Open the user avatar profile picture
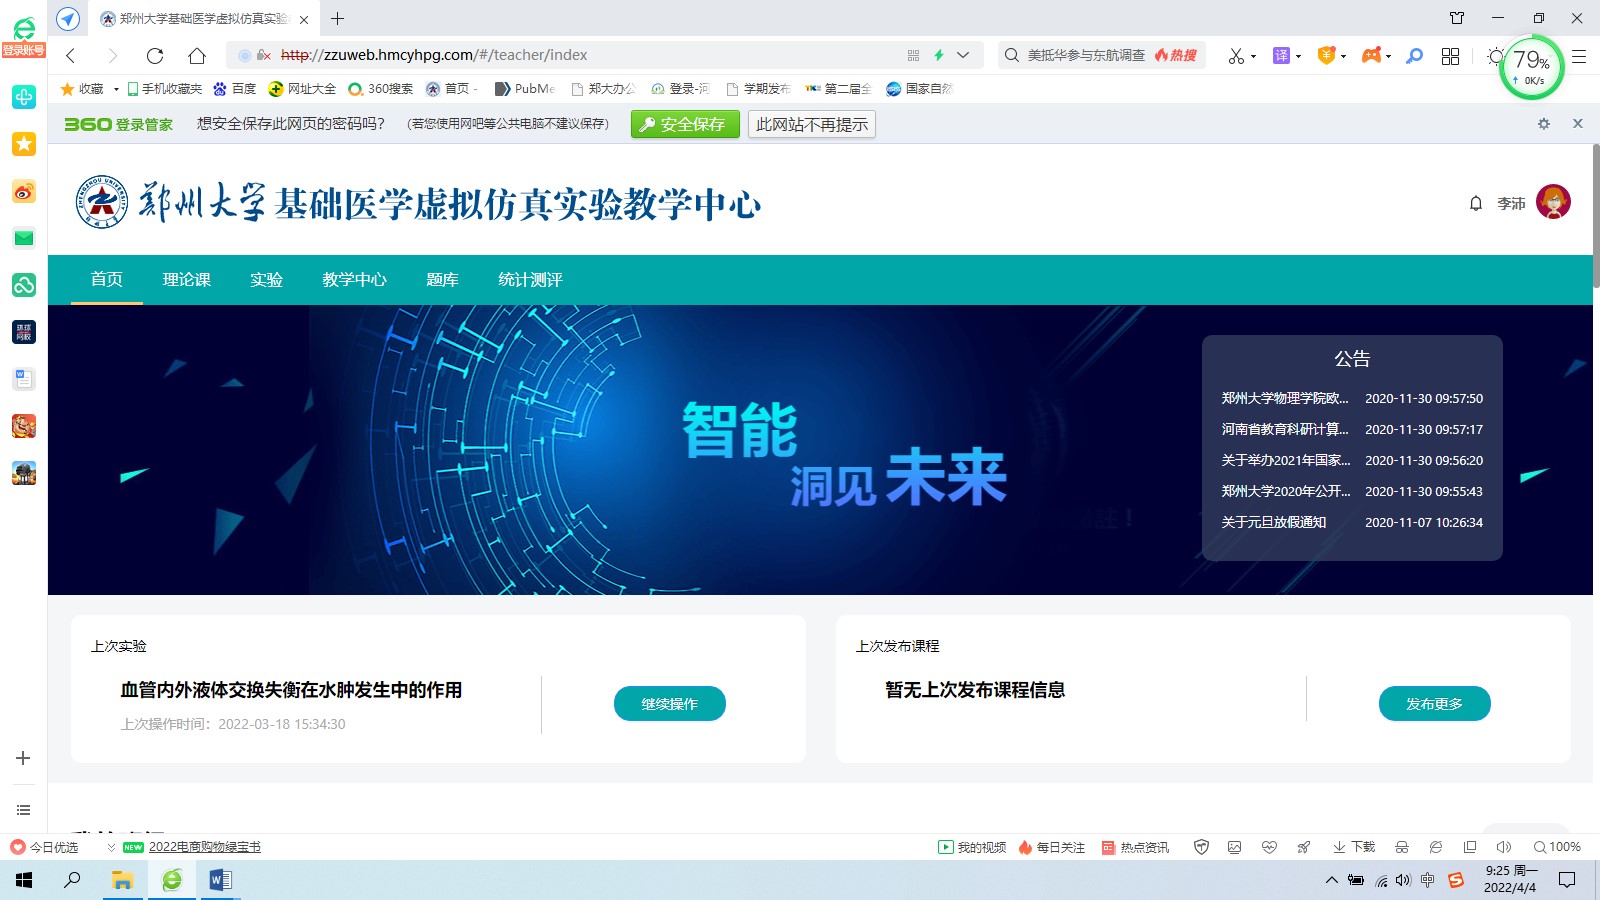The image size is (1600, 900). click(x=1553, y=202)
